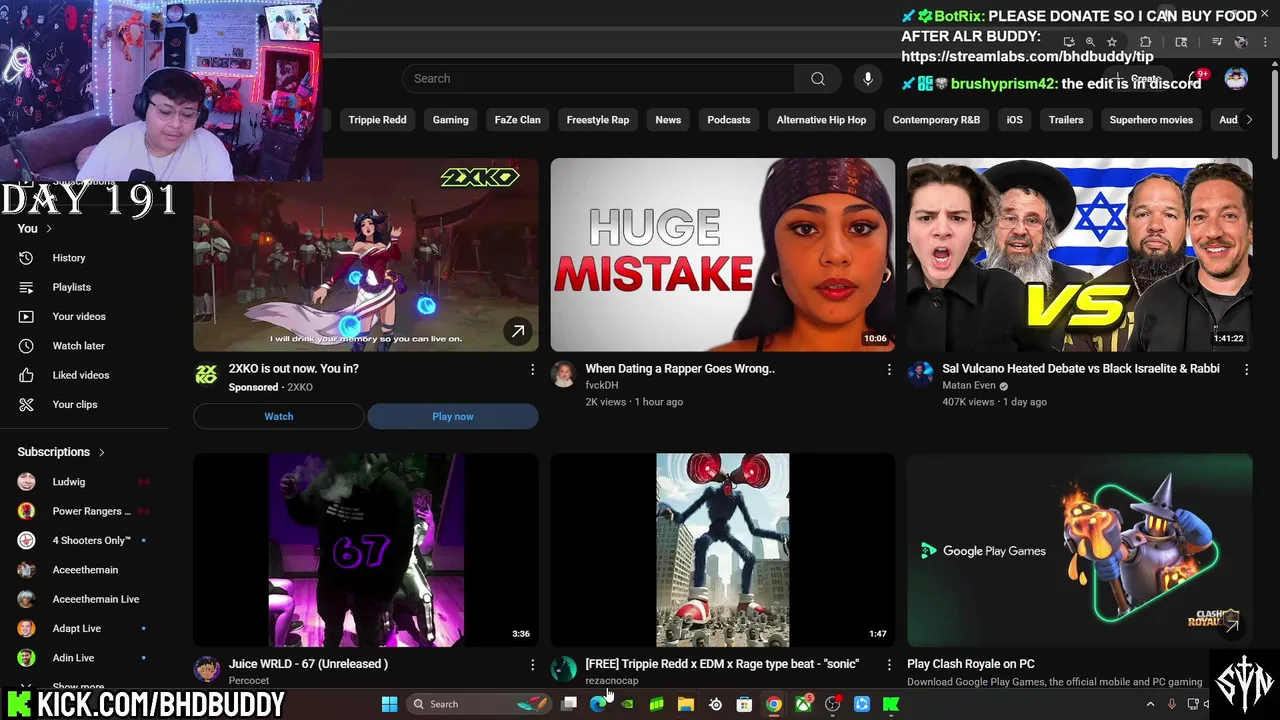Select the Superhero movies chip
The height and width of the screenshot is (720, 1280).
[1151, 120]
